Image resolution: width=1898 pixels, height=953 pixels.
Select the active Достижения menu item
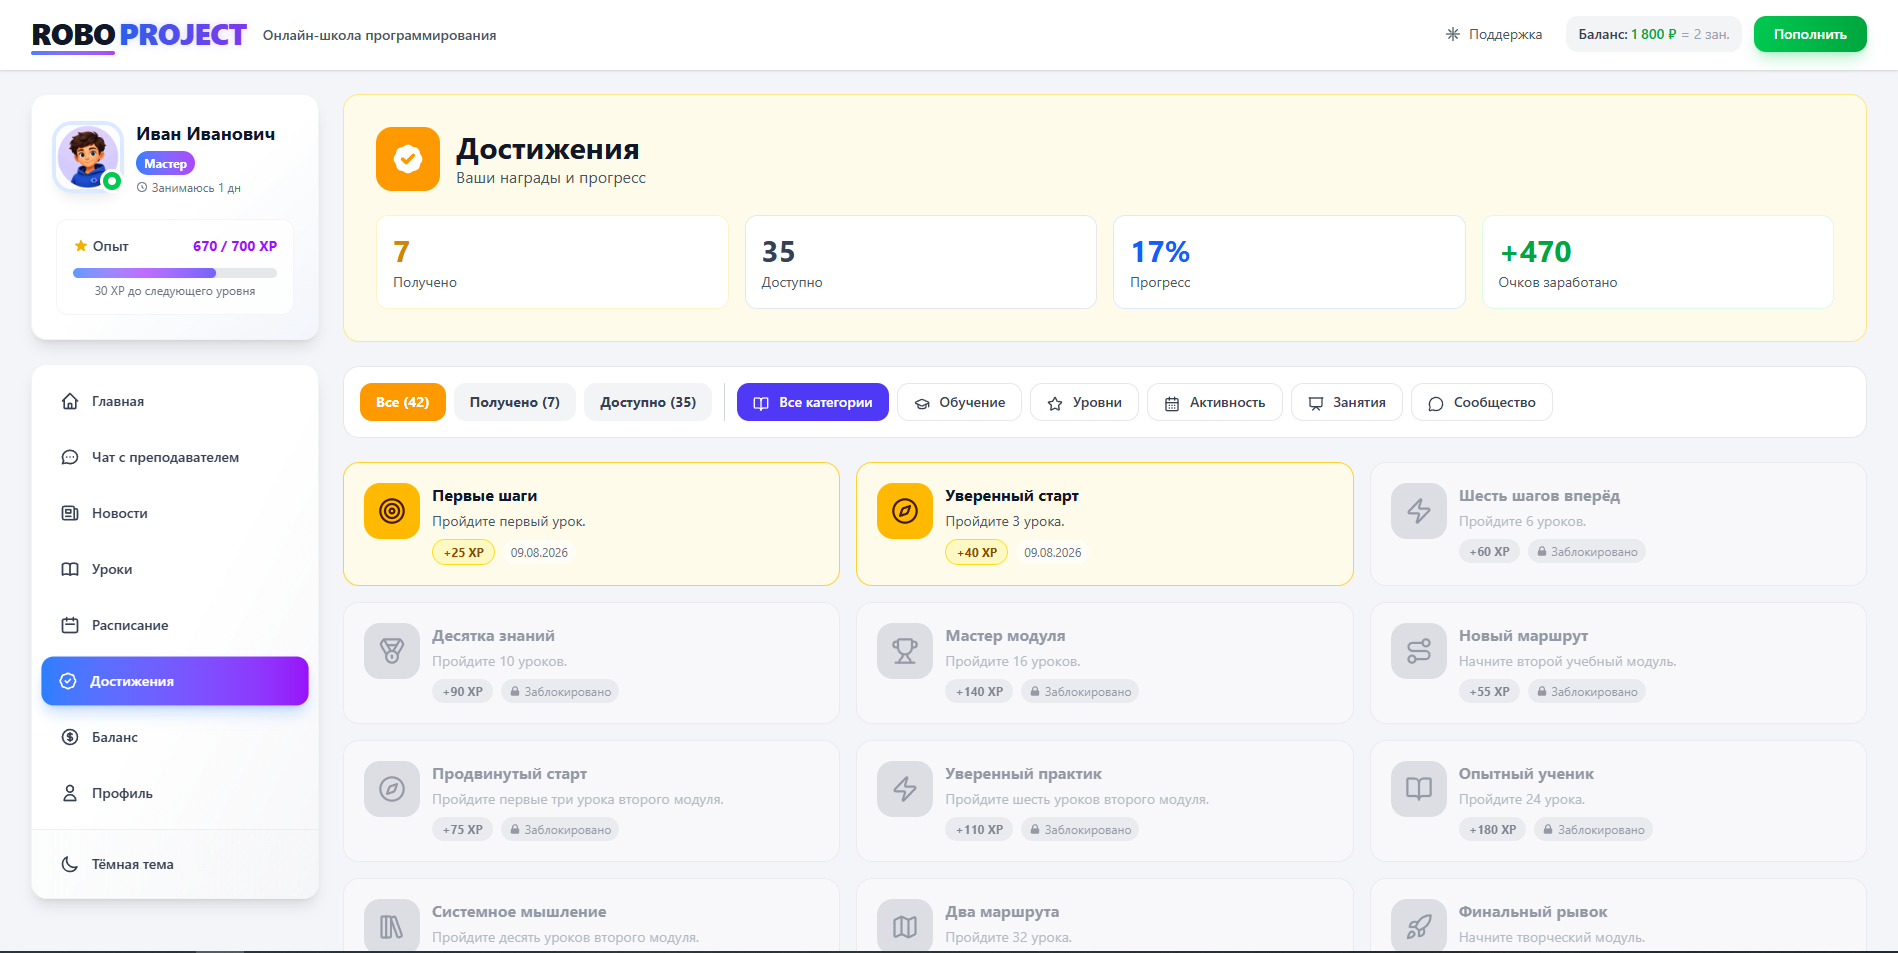coord(175,681)
